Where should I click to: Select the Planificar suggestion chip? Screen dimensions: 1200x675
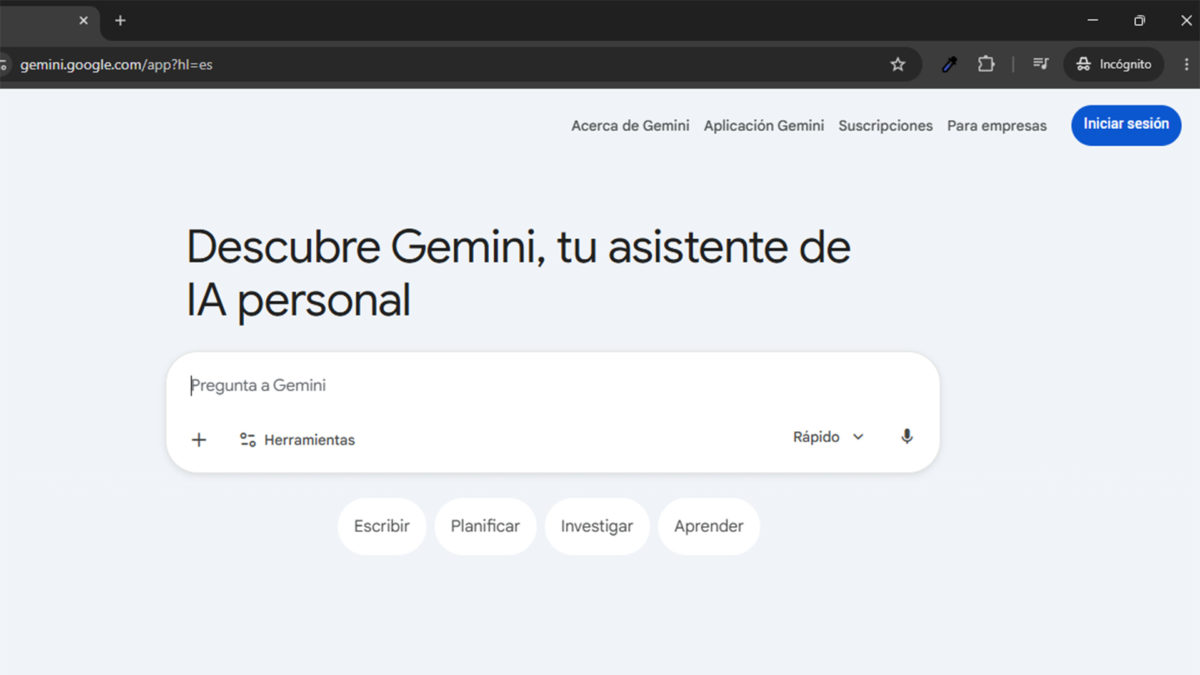coord(485,526)
